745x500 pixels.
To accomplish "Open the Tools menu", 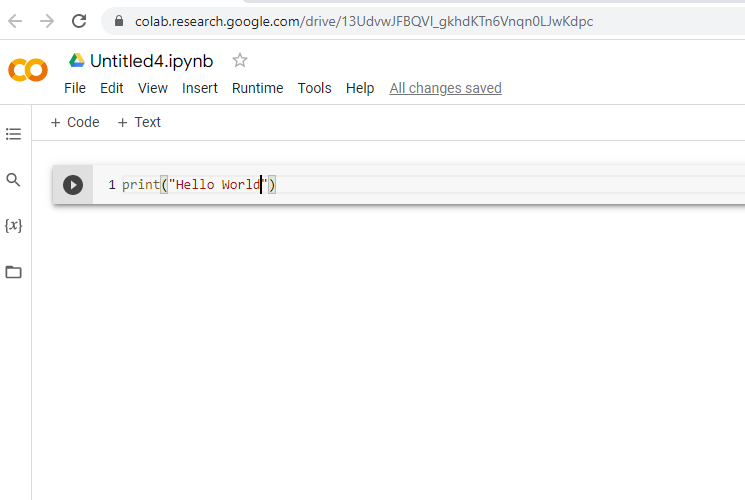I will (315, 88).
